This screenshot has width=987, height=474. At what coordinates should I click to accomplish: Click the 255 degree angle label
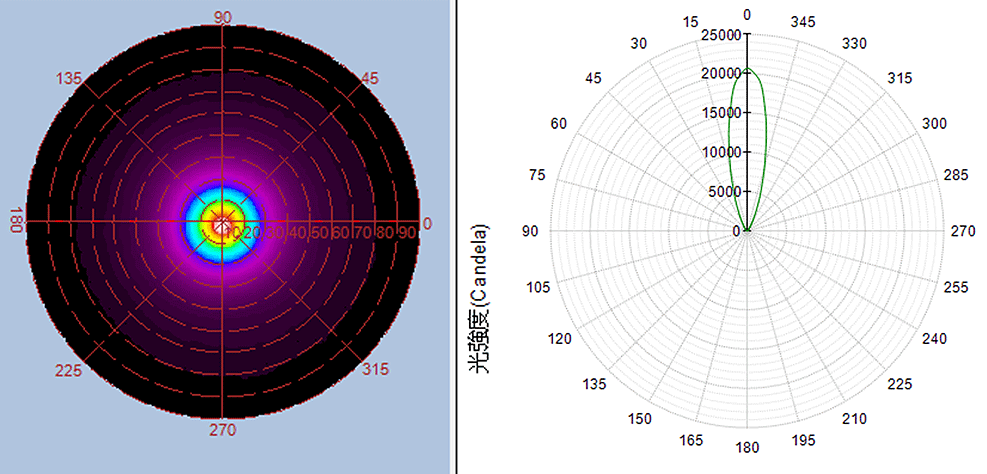pos(957,287)
